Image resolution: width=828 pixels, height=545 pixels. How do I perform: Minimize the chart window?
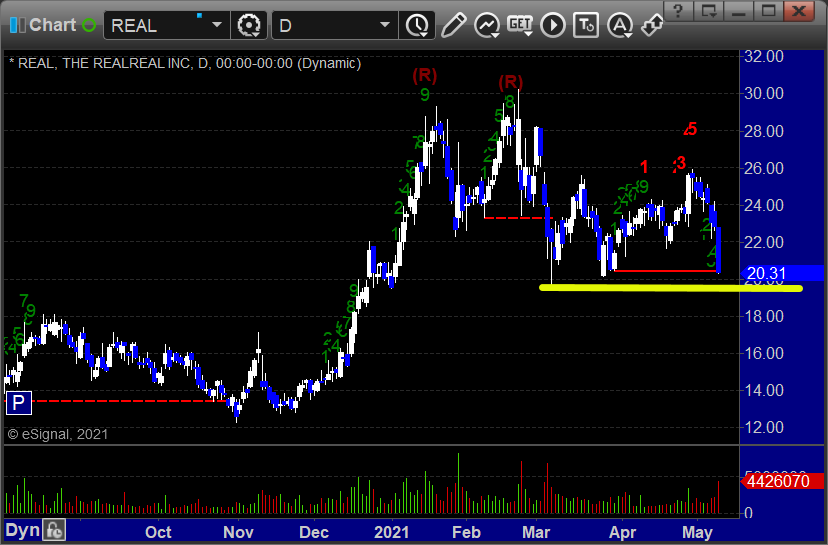click(x=738, y=11)
